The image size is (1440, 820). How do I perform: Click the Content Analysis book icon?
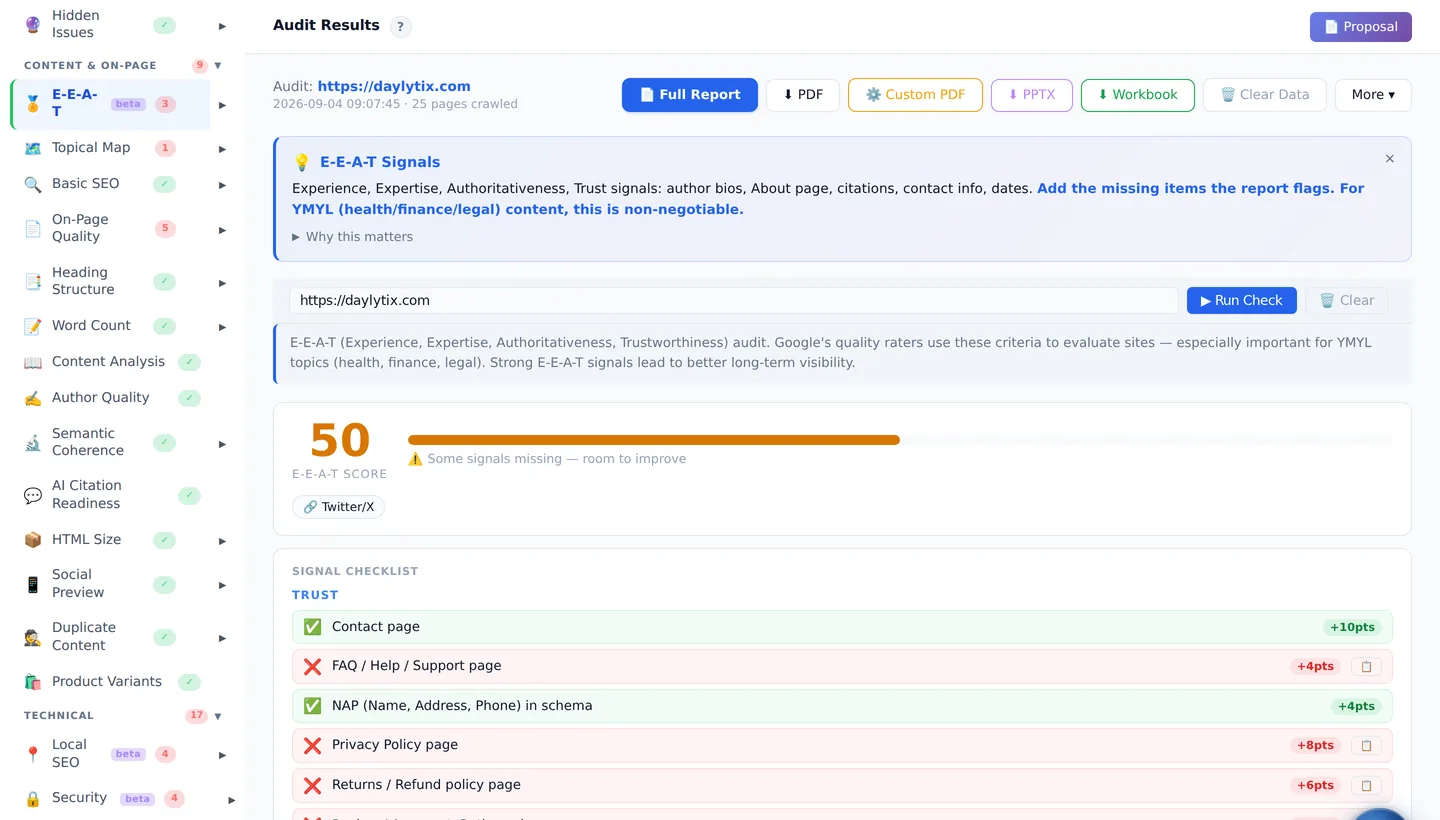(33, 362)
